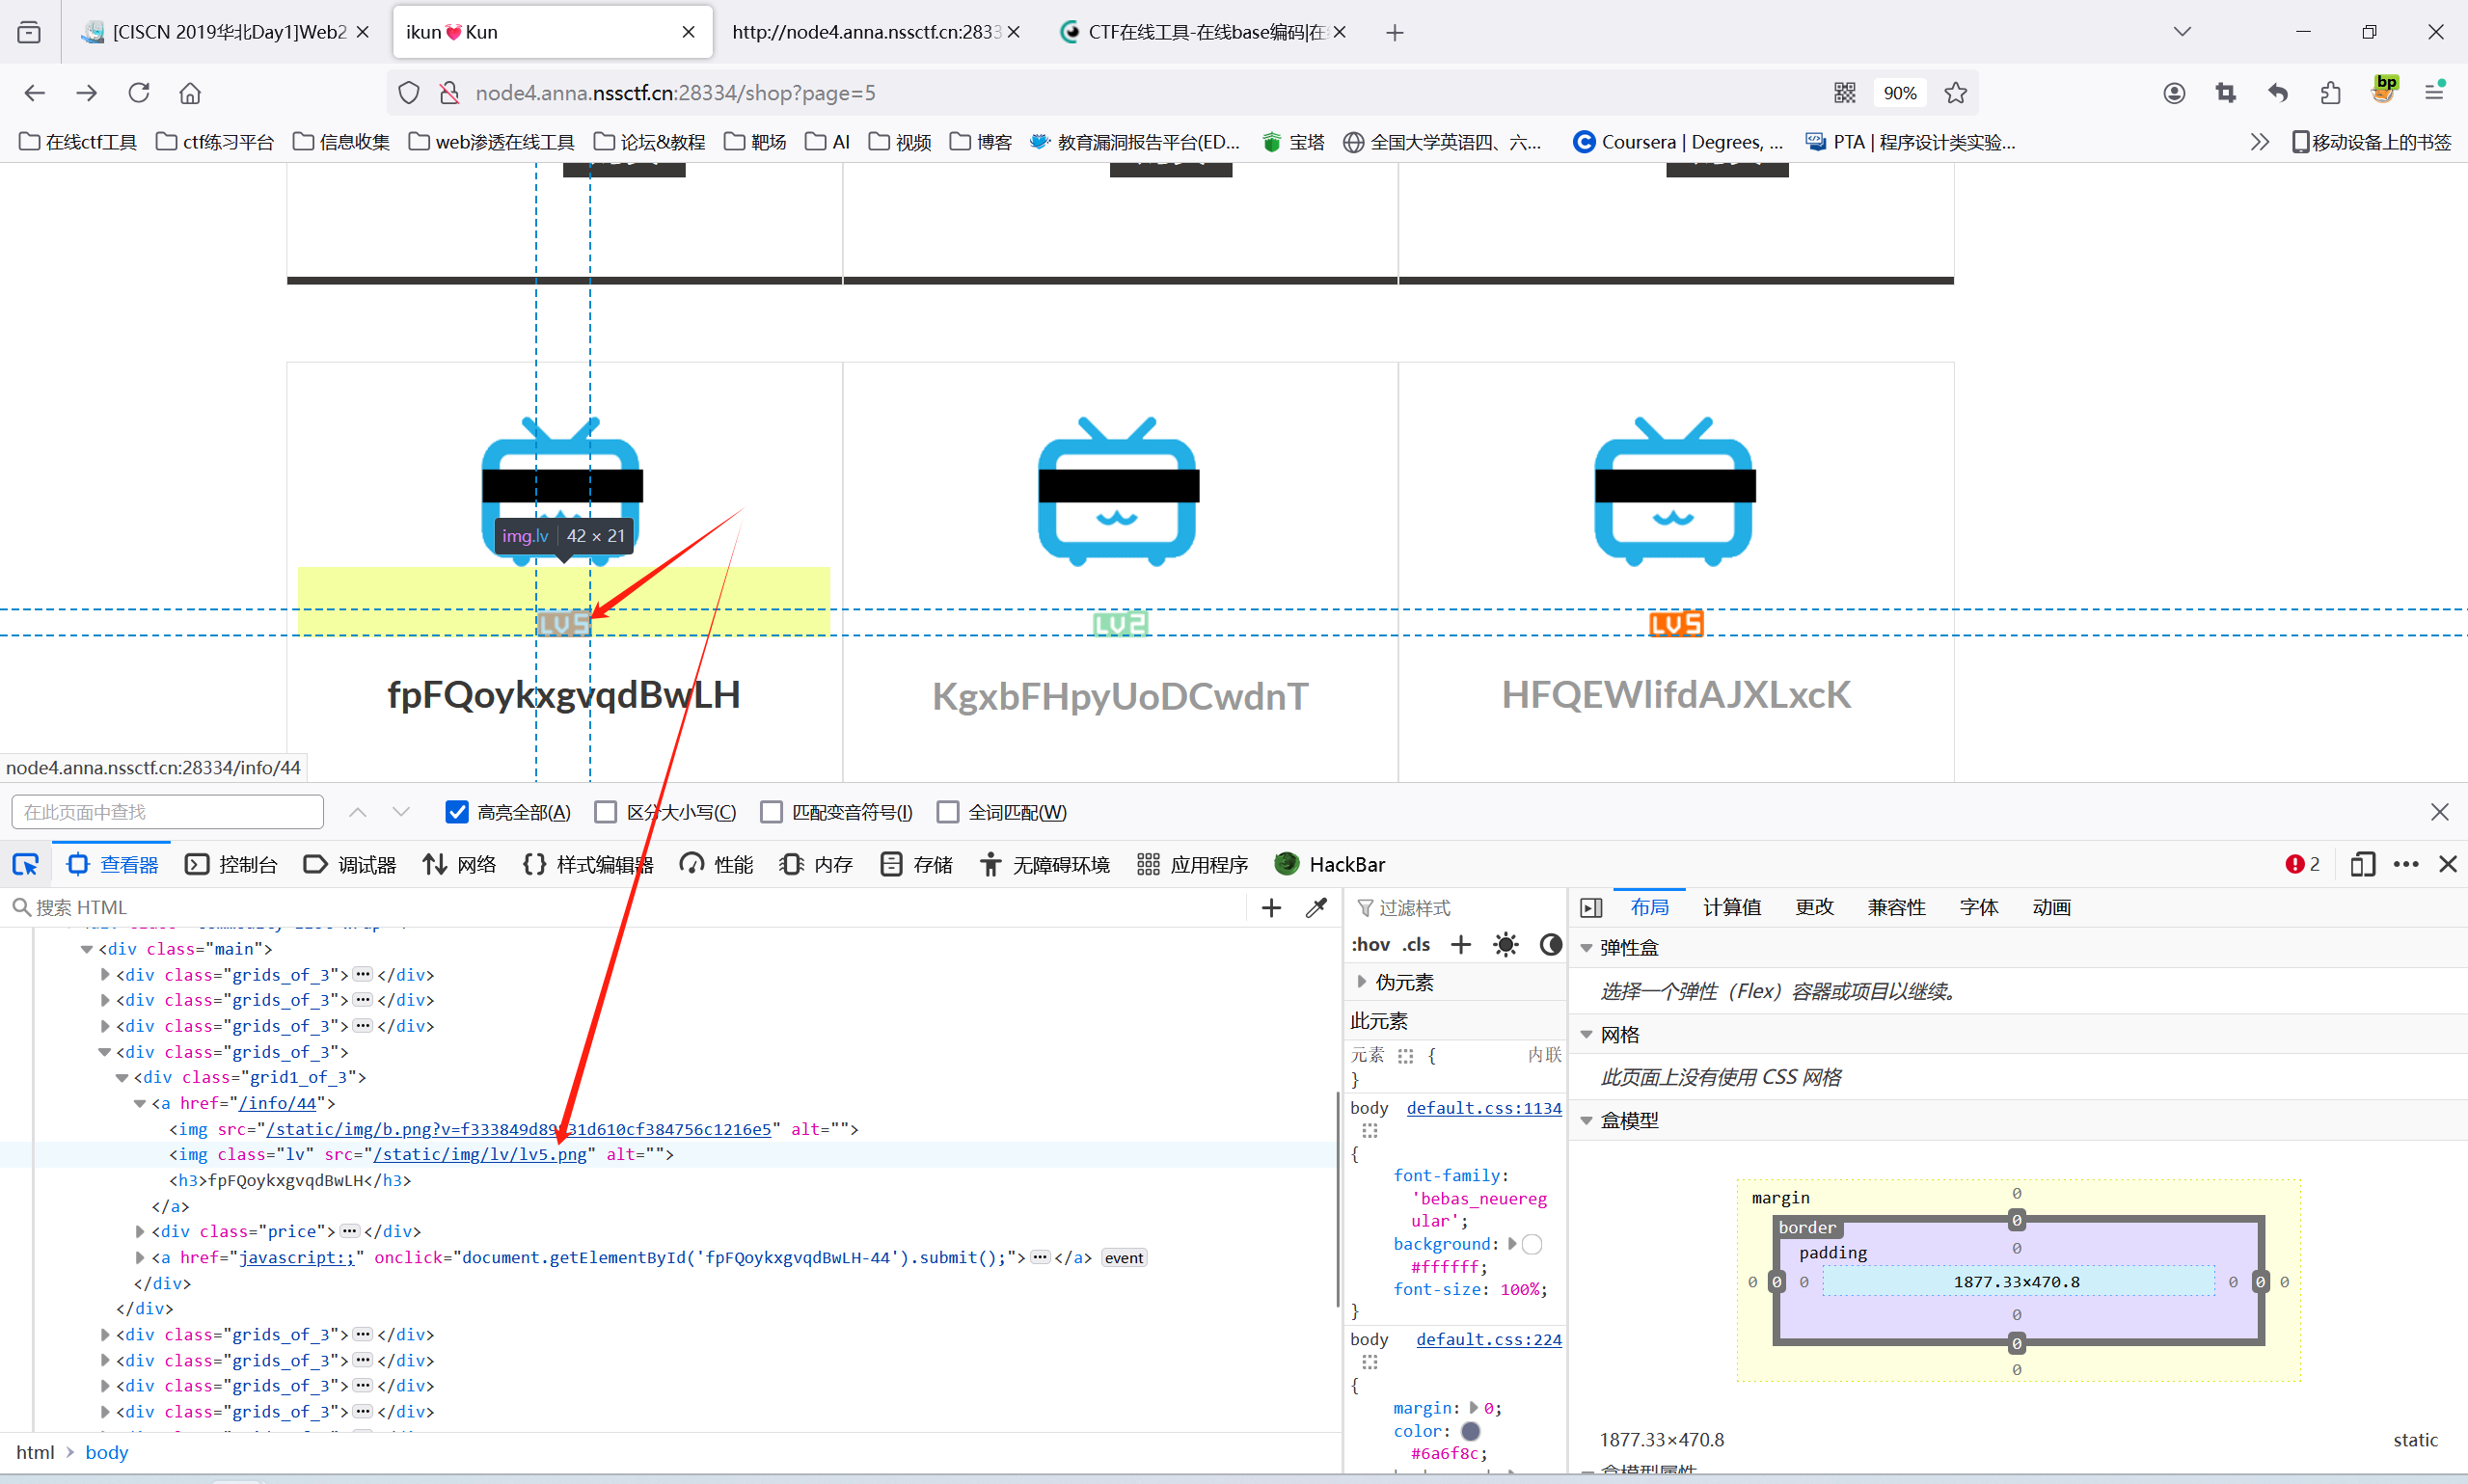Collapse the box model section
The width and height of the screenshot is (2468, 1484).
coord(1586,1121)
